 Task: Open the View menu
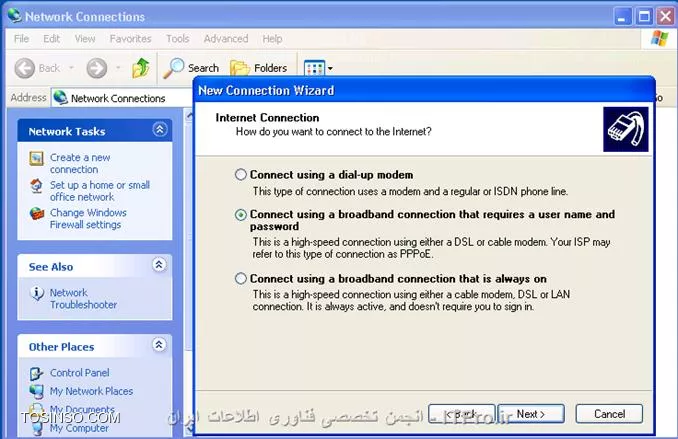click(x=85, y=39)
